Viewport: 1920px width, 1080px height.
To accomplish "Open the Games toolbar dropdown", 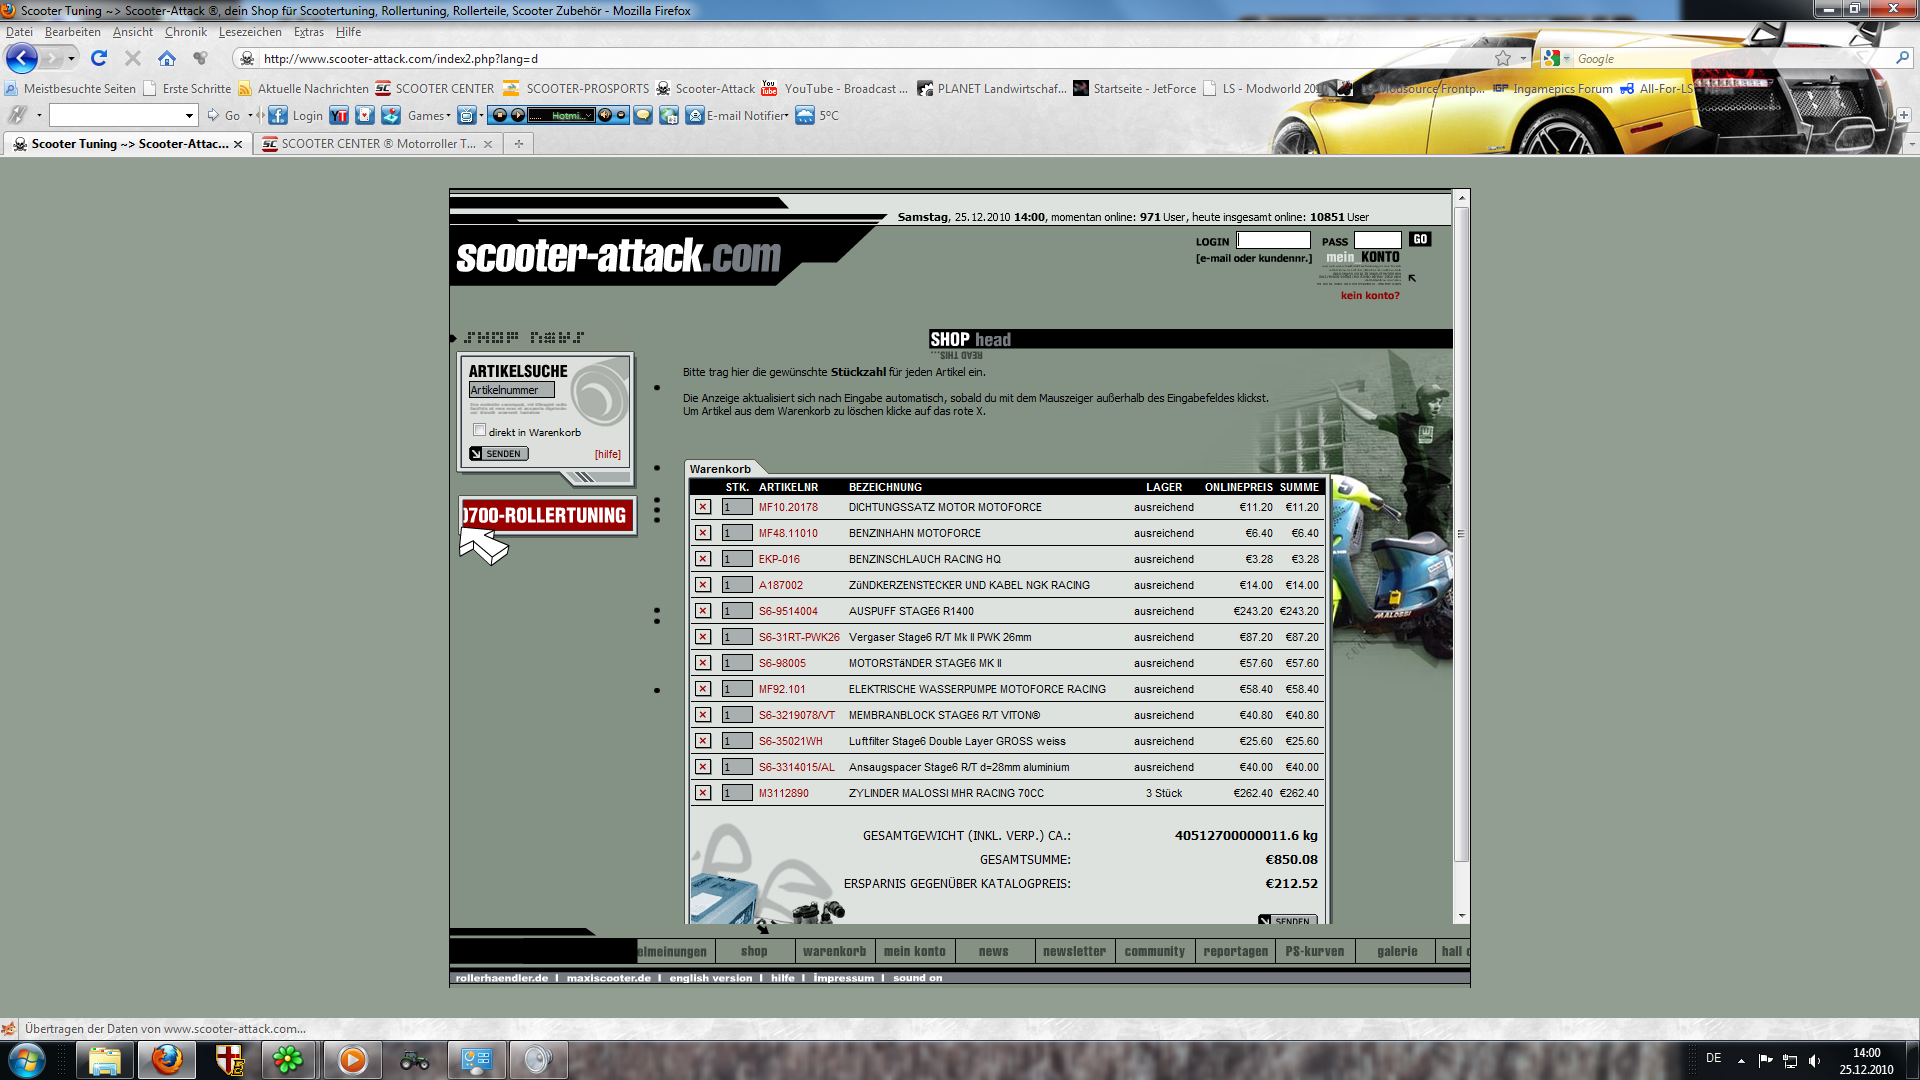I will point(429,116).
